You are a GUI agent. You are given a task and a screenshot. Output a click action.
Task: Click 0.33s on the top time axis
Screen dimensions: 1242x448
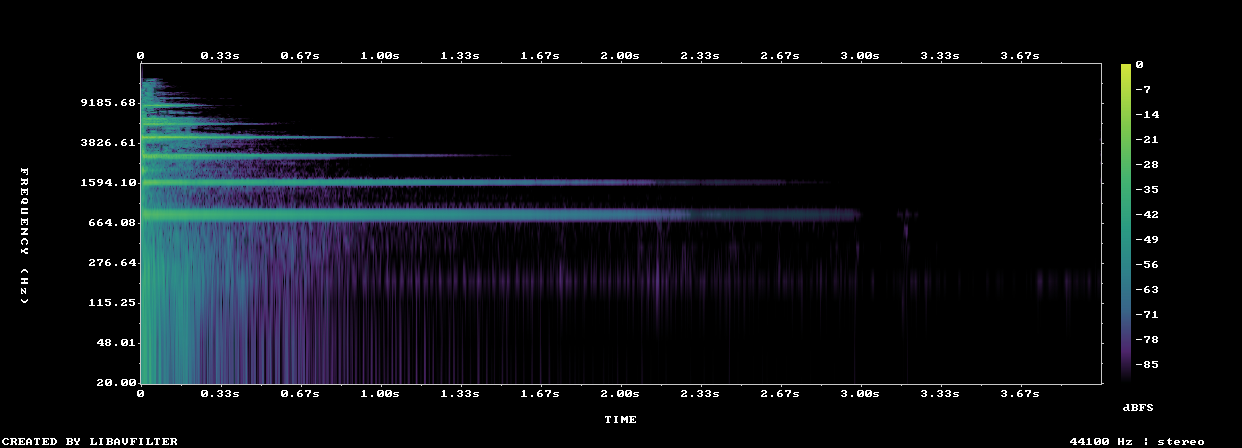coord(220,56)
